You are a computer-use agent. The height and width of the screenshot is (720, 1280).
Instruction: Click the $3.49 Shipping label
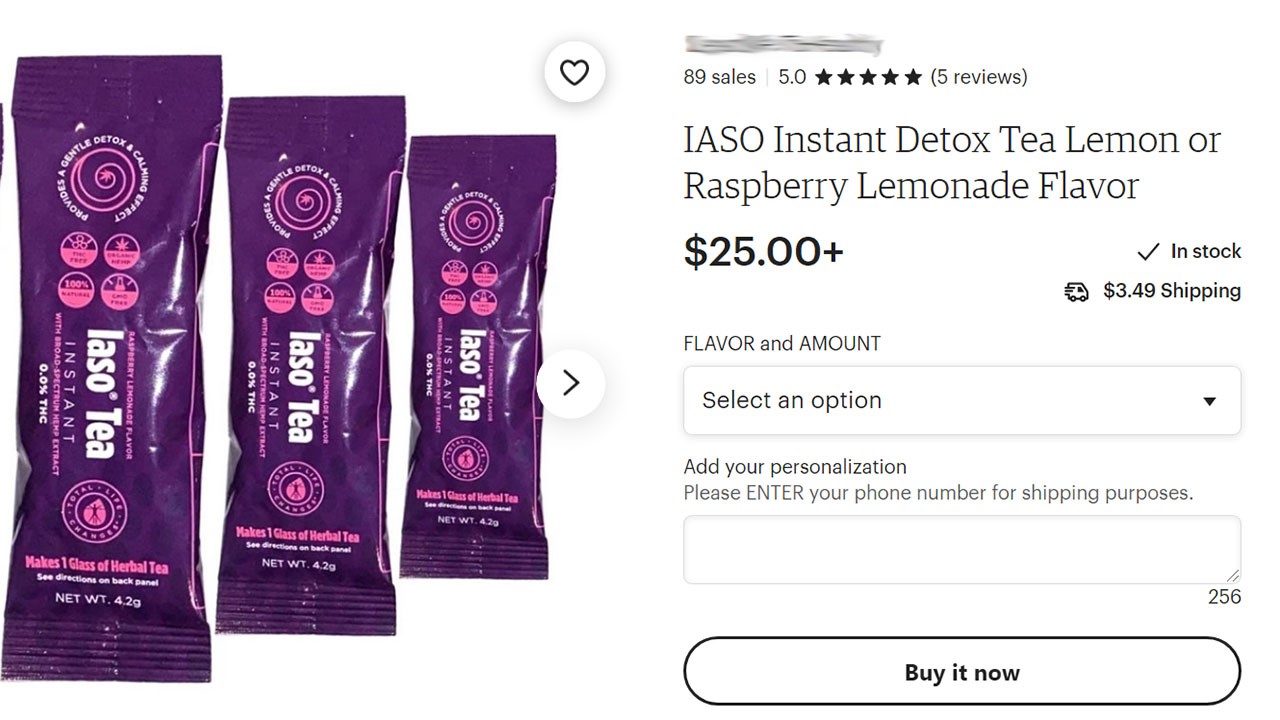pos(1172,291)
